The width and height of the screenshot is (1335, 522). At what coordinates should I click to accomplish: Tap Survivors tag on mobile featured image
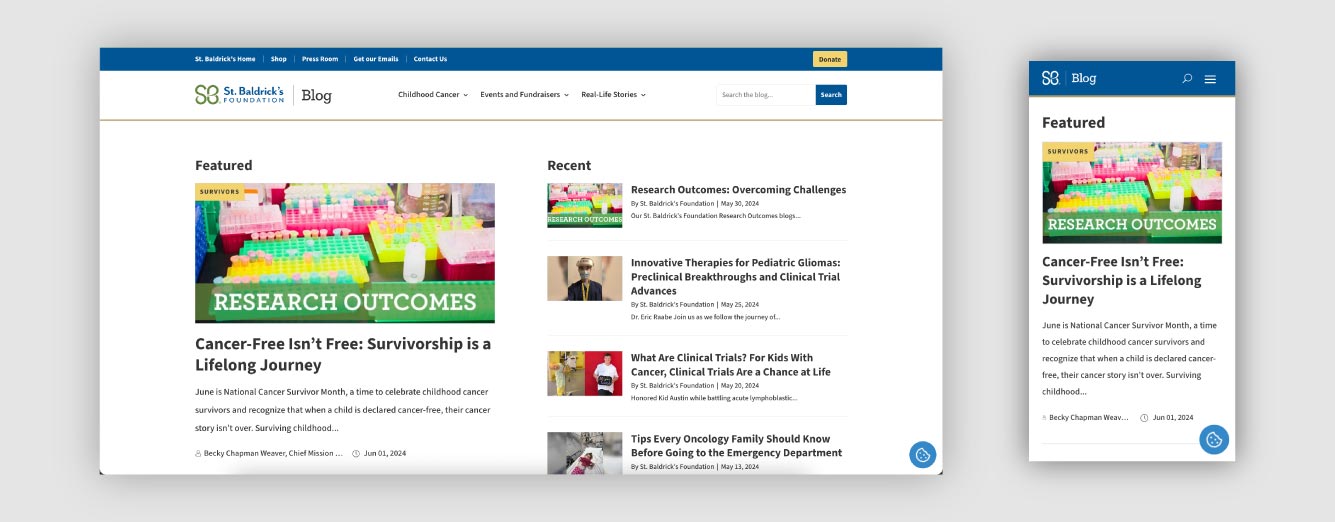pos(1068,151)
